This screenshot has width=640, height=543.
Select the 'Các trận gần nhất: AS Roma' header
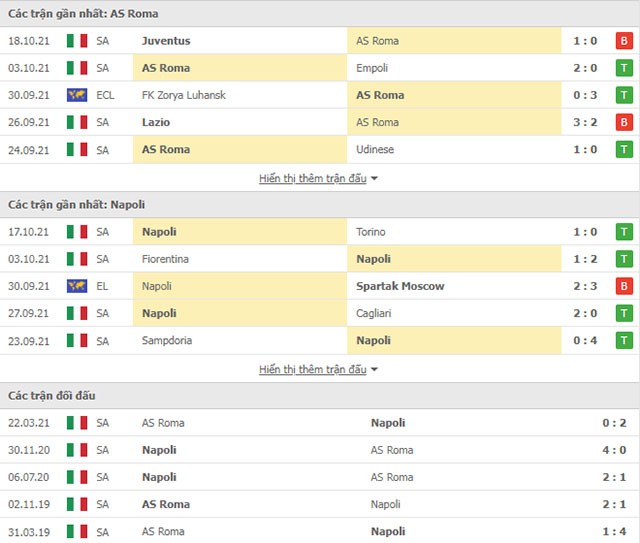click(83, 13)
